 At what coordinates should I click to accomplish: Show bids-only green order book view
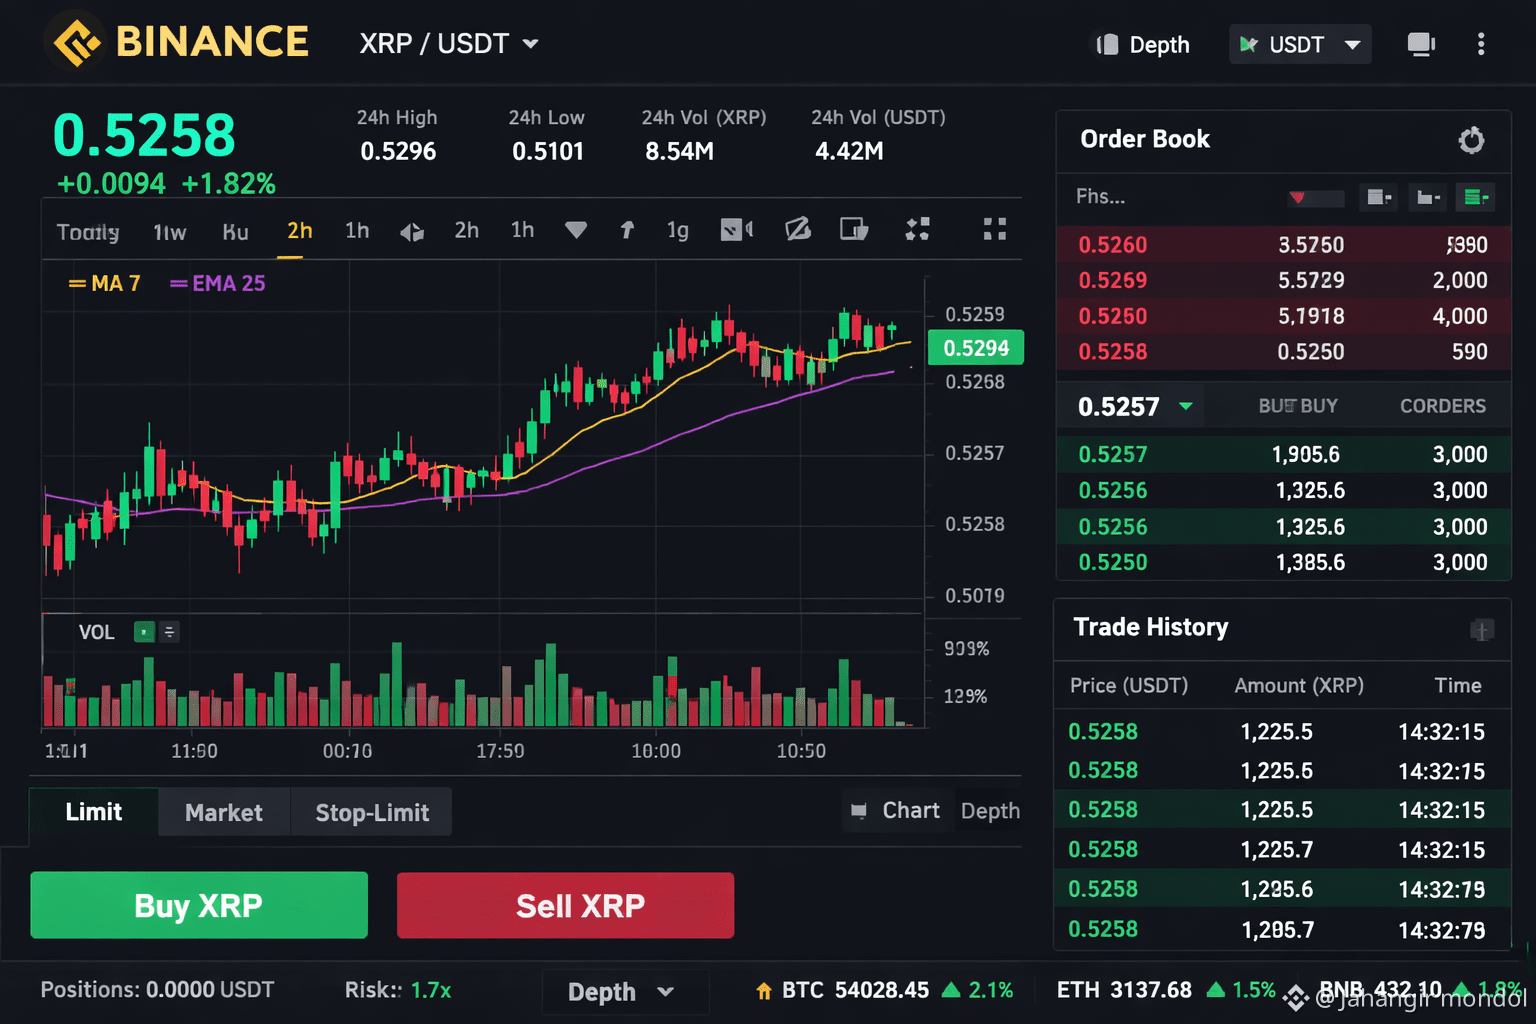pos(1475,197)
